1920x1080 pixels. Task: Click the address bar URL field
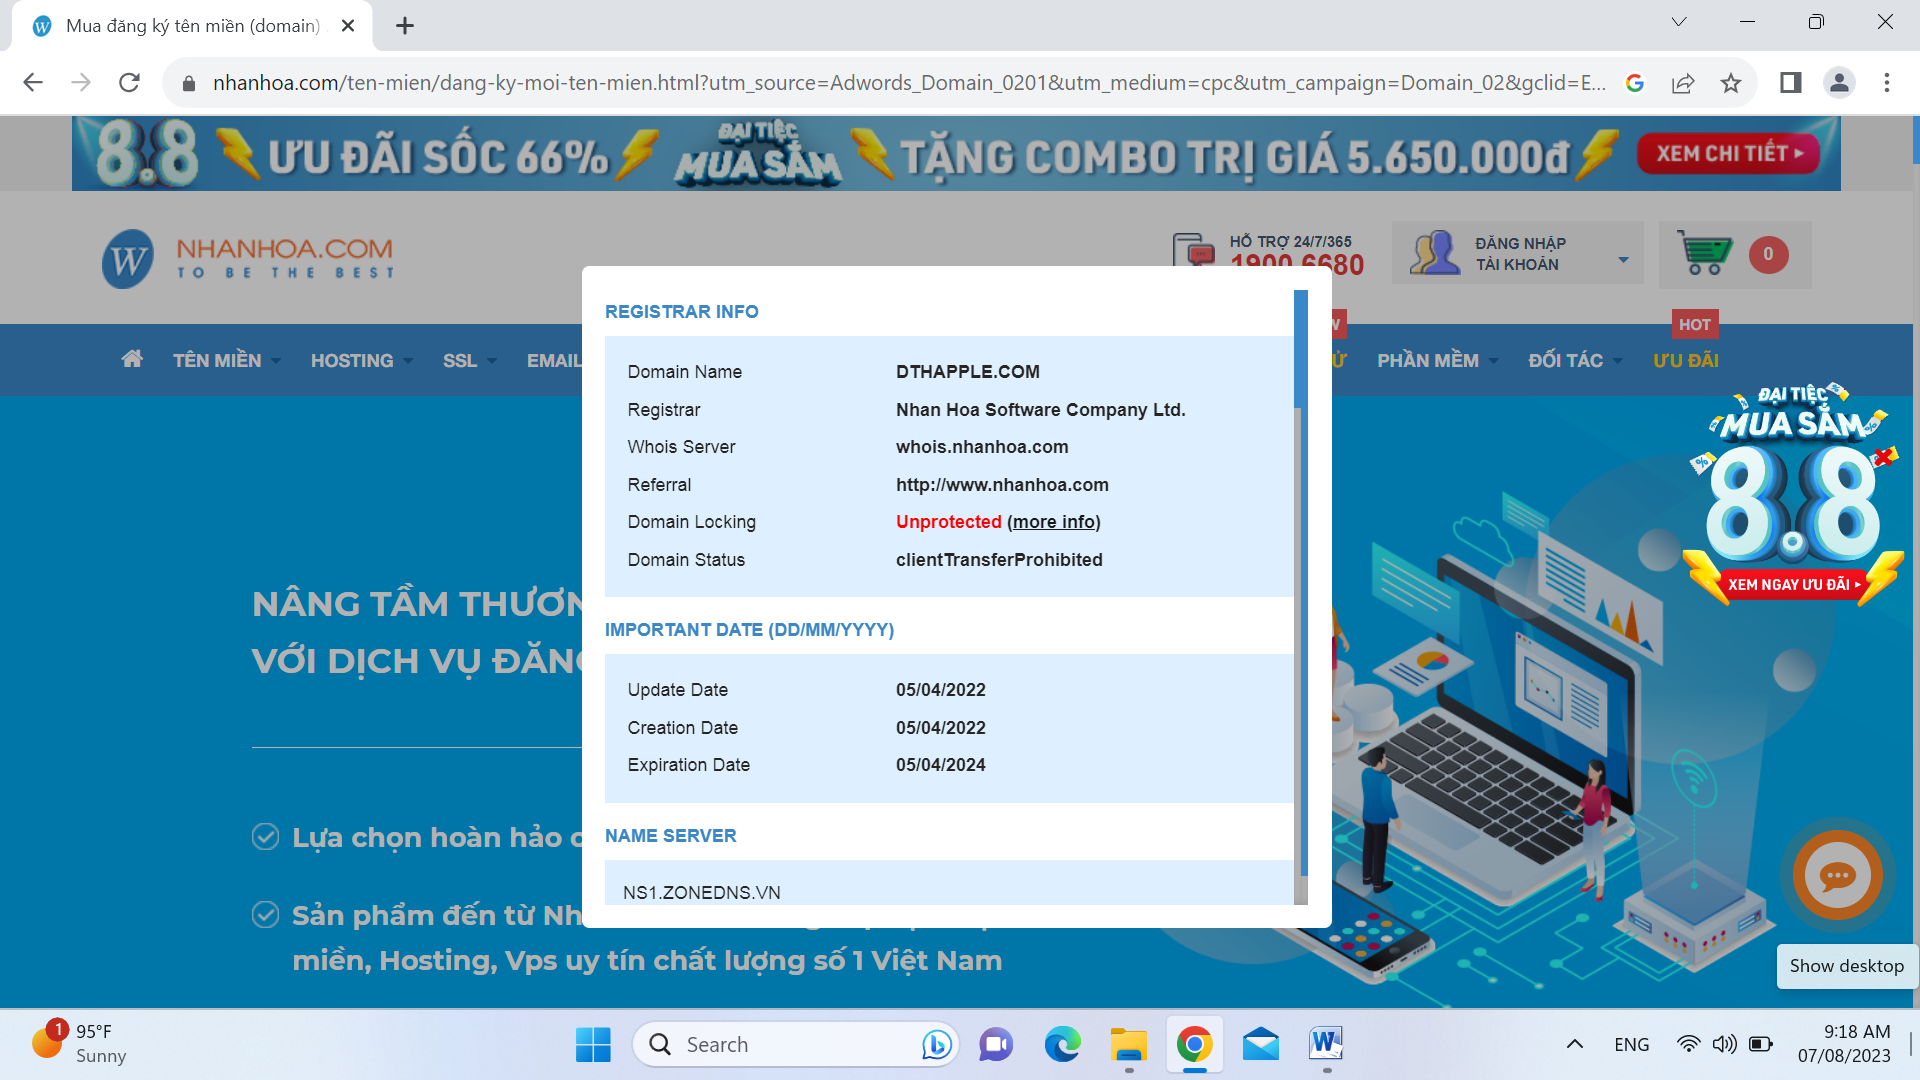click(908, 83)
